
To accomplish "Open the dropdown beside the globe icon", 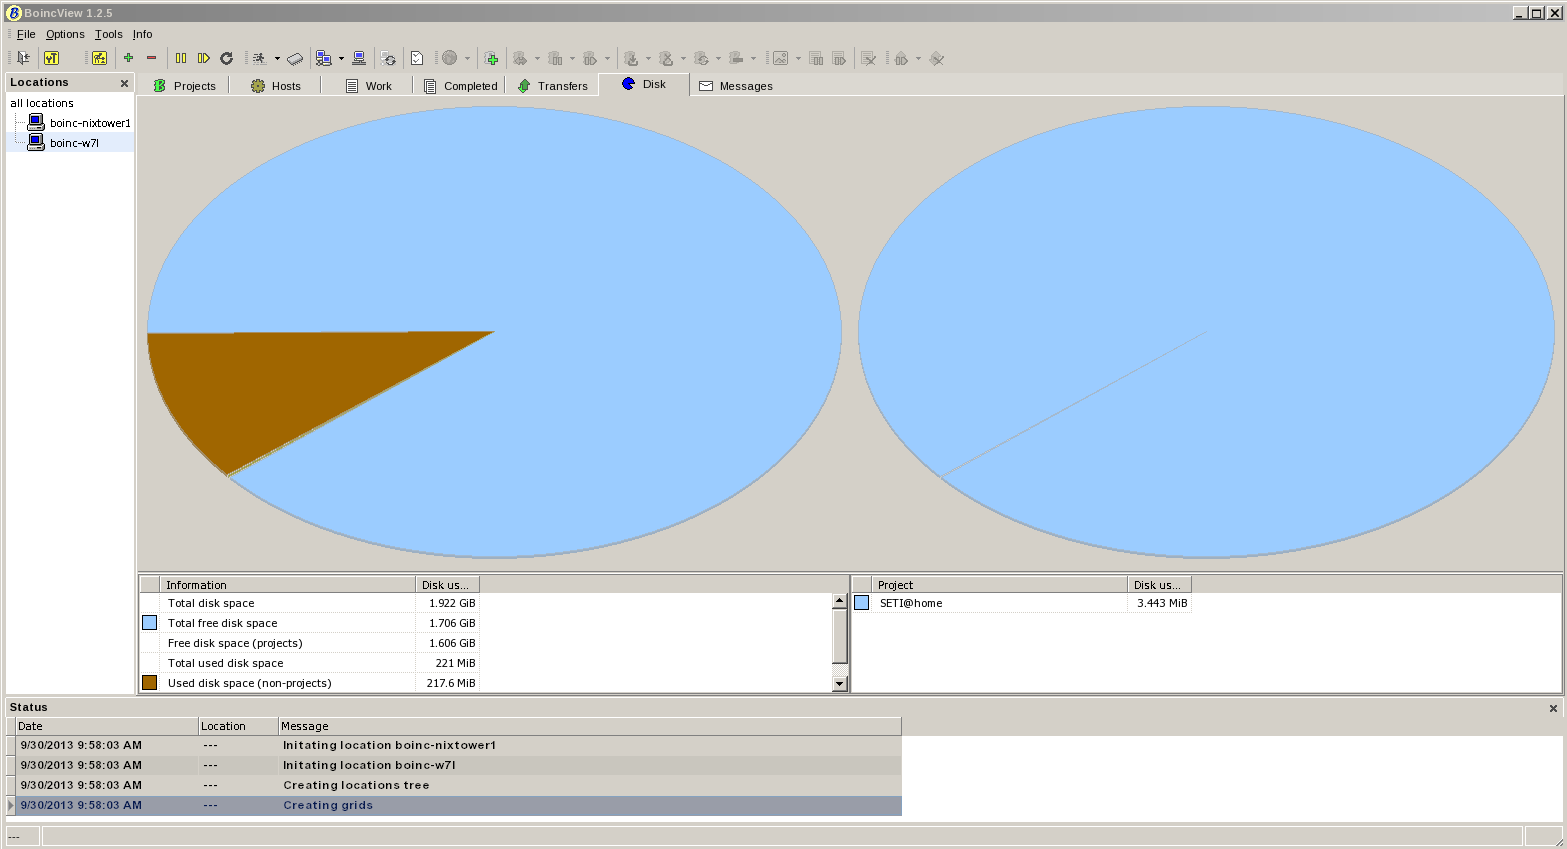I will pyautogui.click(x=467, y=58).
